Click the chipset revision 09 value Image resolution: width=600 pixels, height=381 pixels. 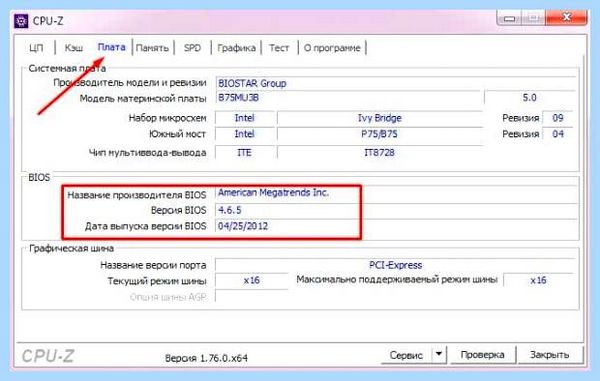click(x=558, y=118)
